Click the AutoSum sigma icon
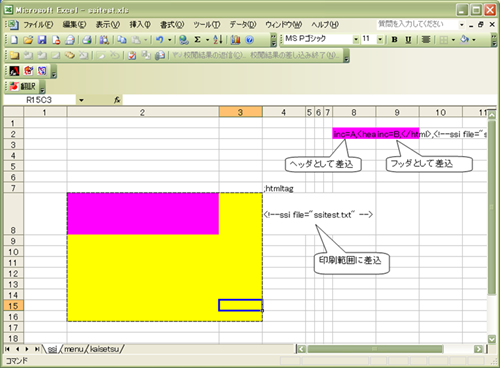 tap(197, 40)
